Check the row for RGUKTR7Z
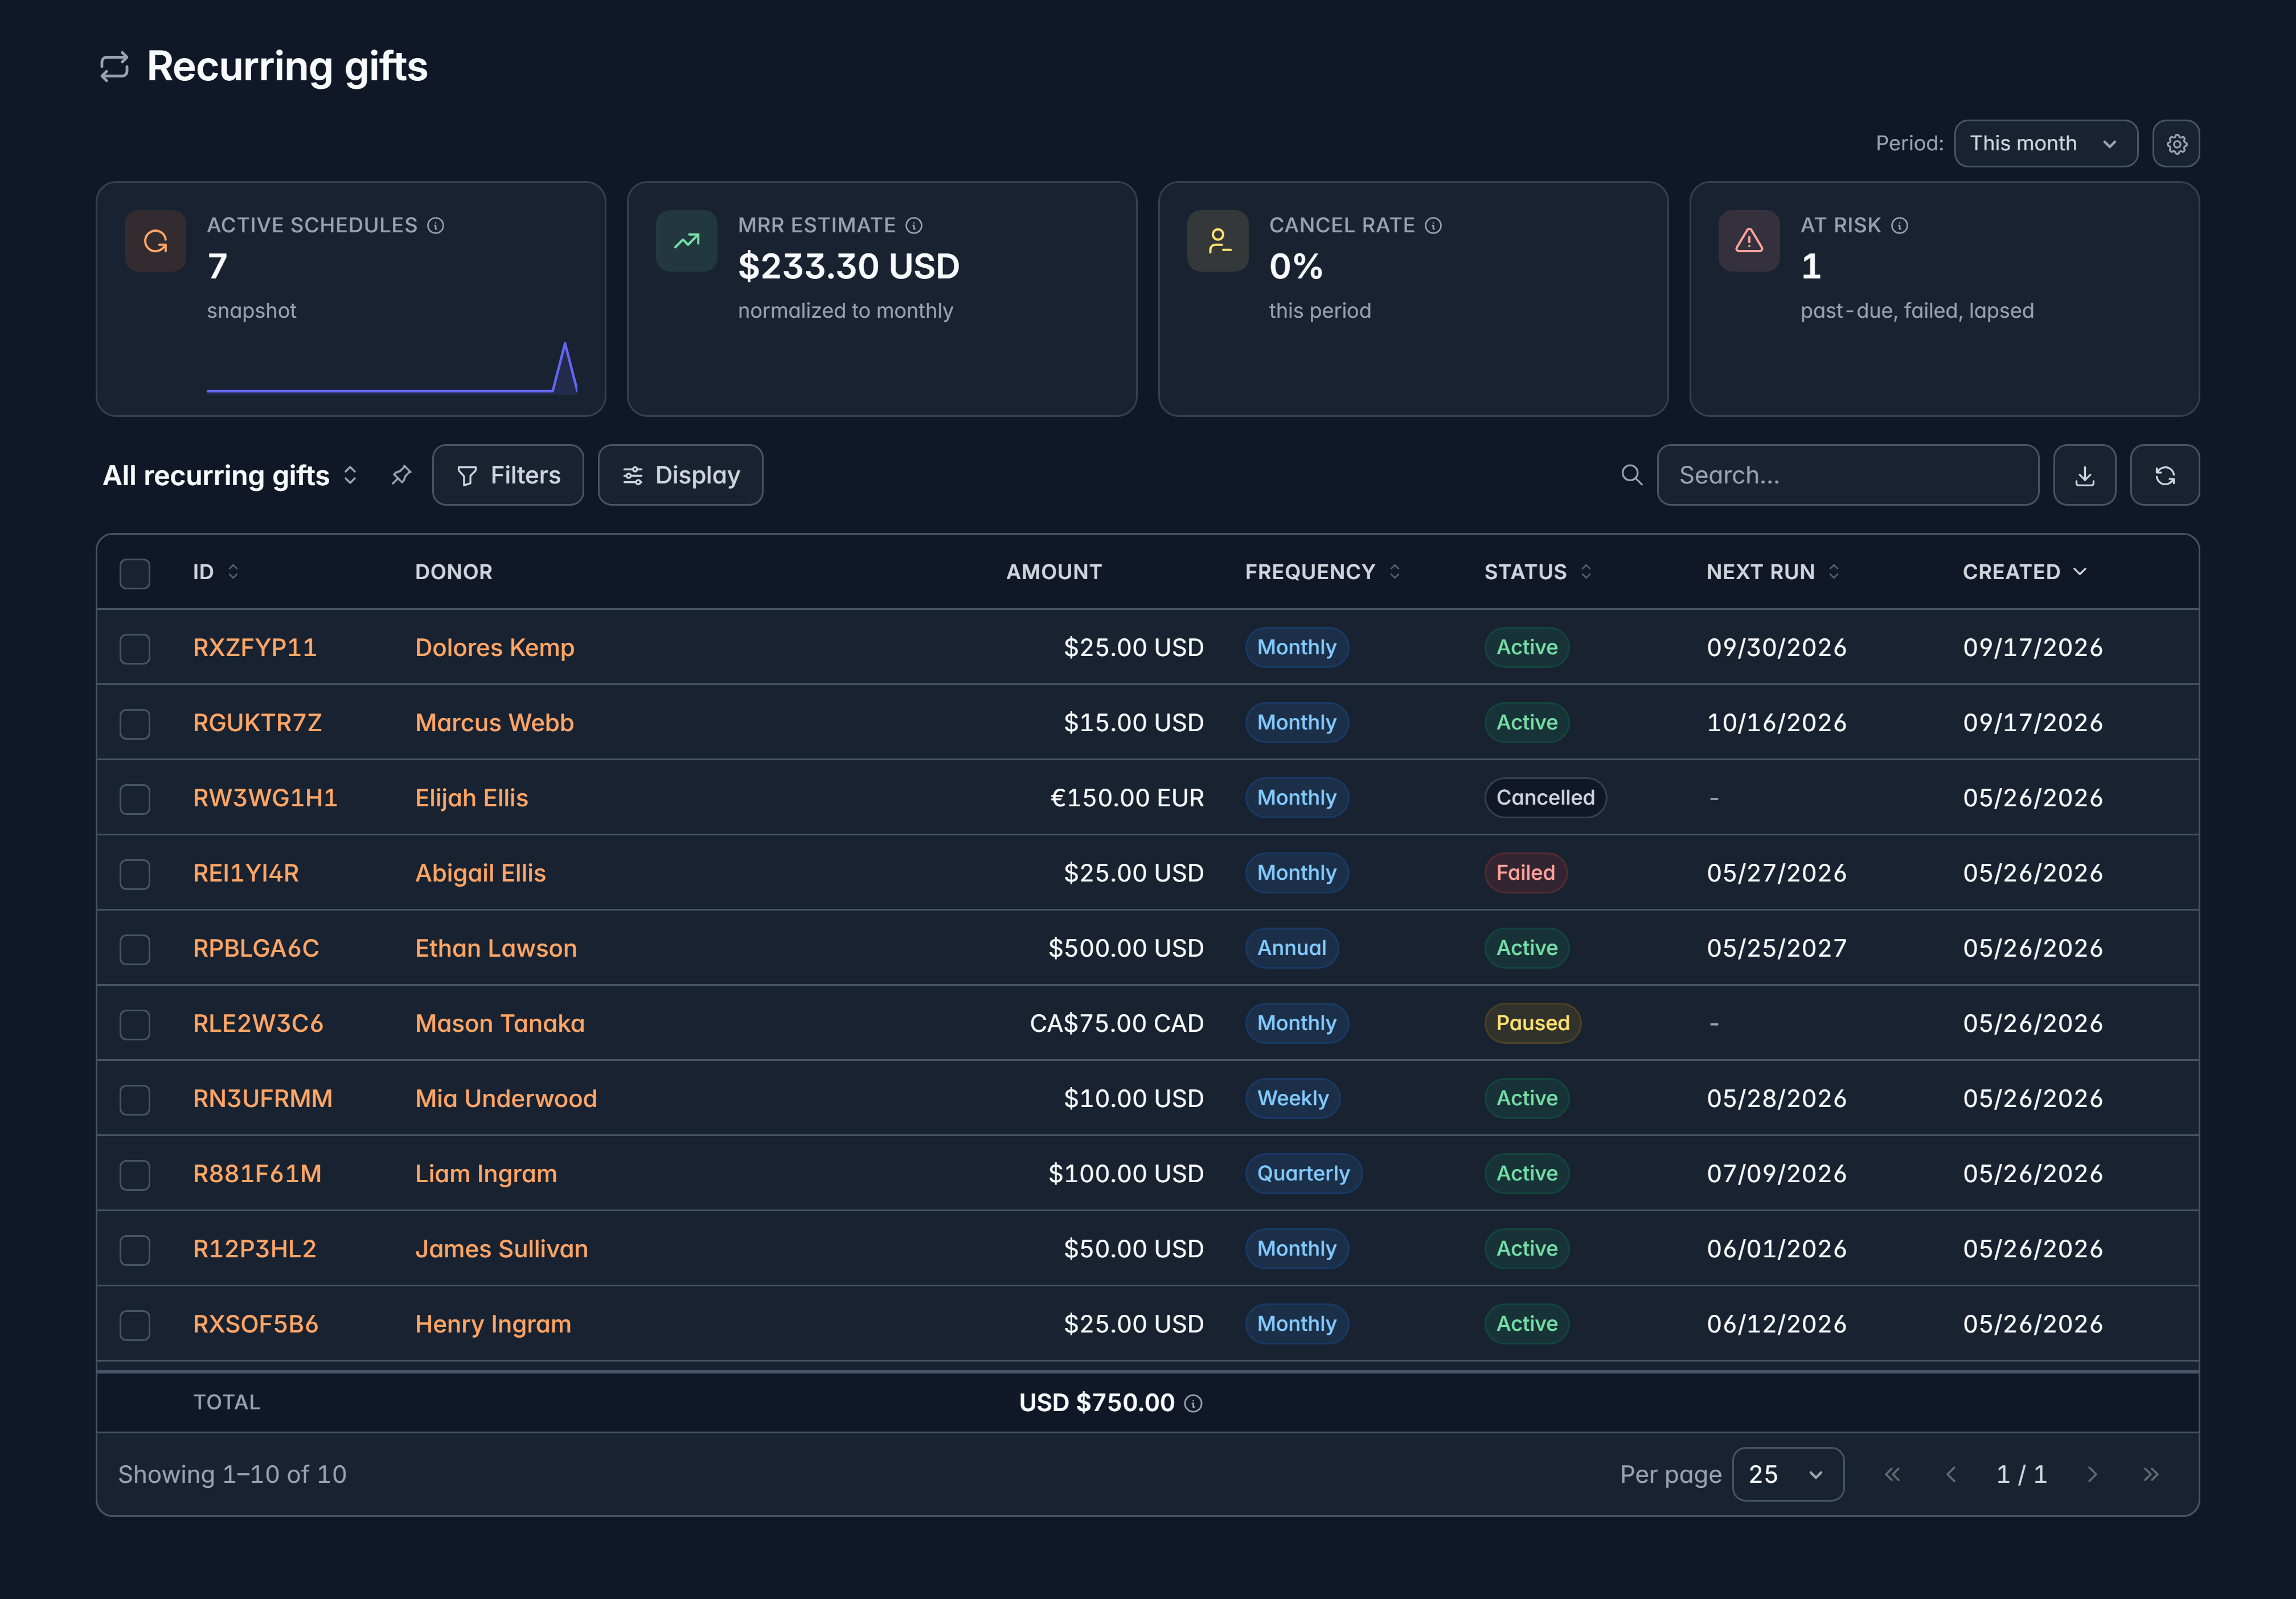Image resolution: width=2296 pixels, height=1599 pixels. (135, 723)
